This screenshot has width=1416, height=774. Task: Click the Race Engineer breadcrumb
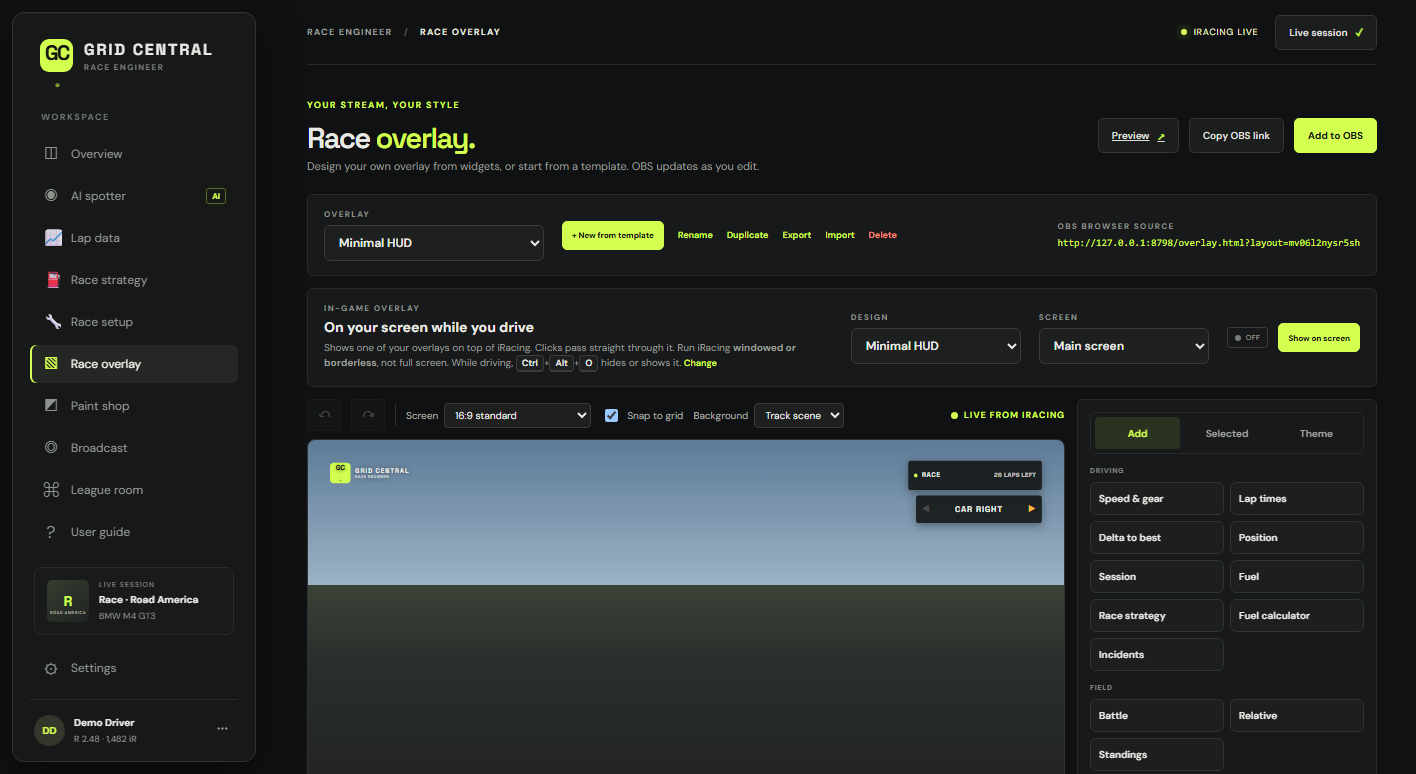(x=349, y=32)
